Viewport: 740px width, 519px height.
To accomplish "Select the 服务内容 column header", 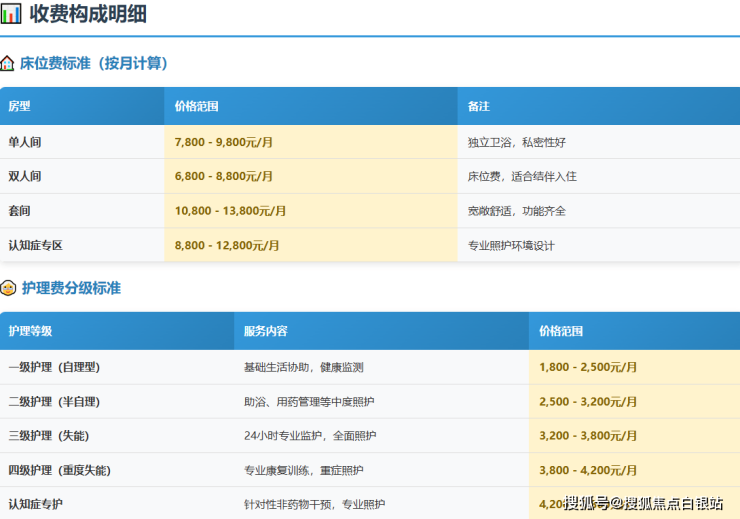I will click(266, 331).
